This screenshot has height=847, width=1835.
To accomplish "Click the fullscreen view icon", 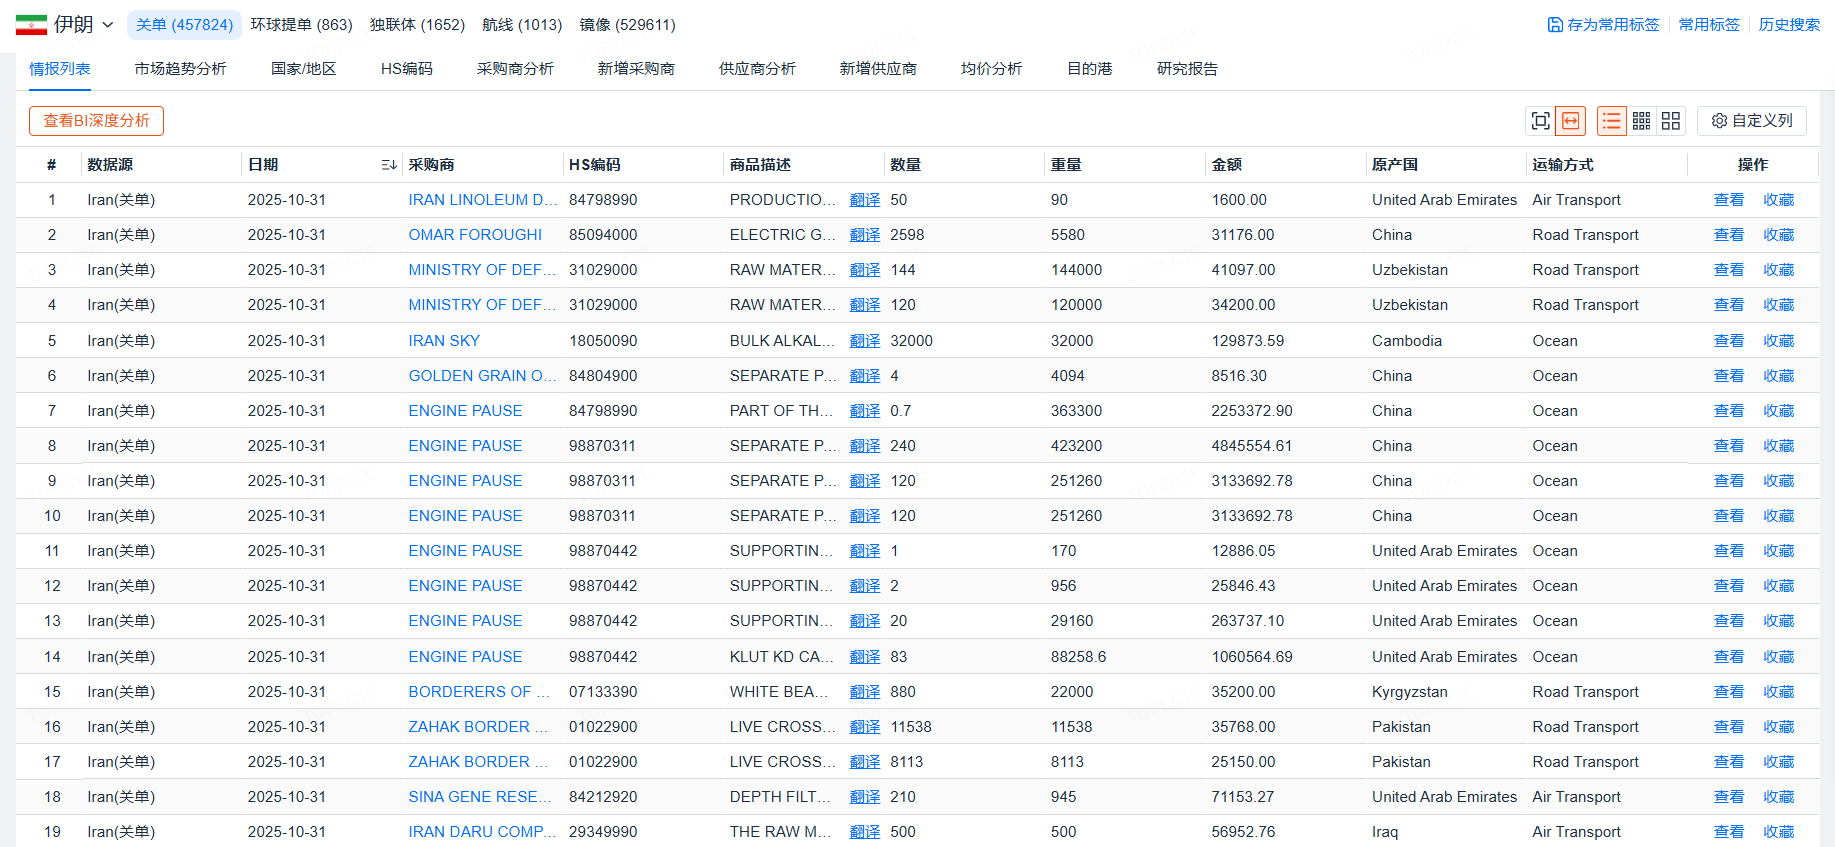I will pos(1540,121).
